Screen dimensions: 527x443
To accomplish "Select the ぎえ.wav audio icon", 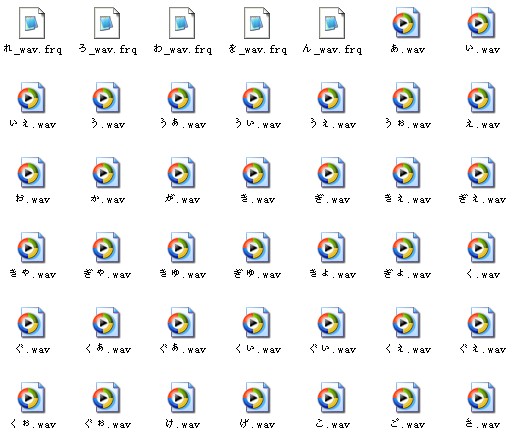I will coord(482,172).
